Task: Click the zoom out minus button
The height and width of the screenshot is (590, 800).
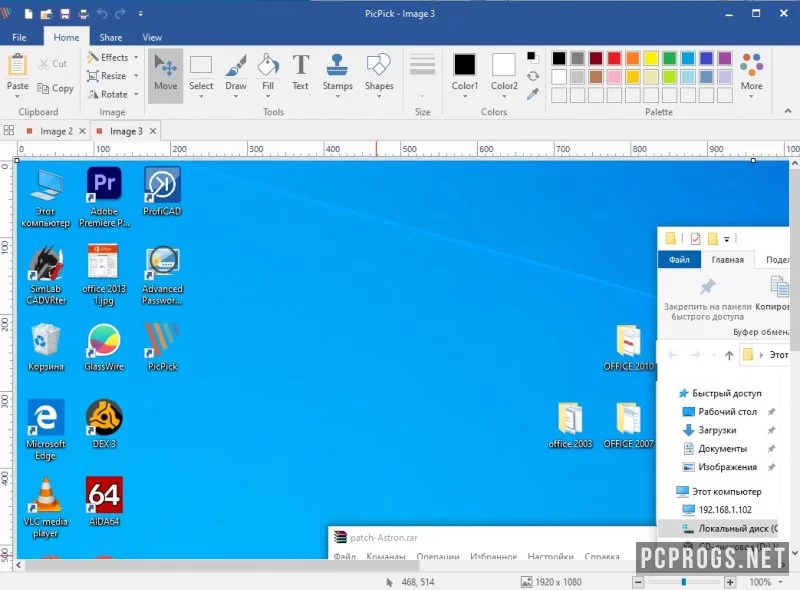Action: point(638,582)
